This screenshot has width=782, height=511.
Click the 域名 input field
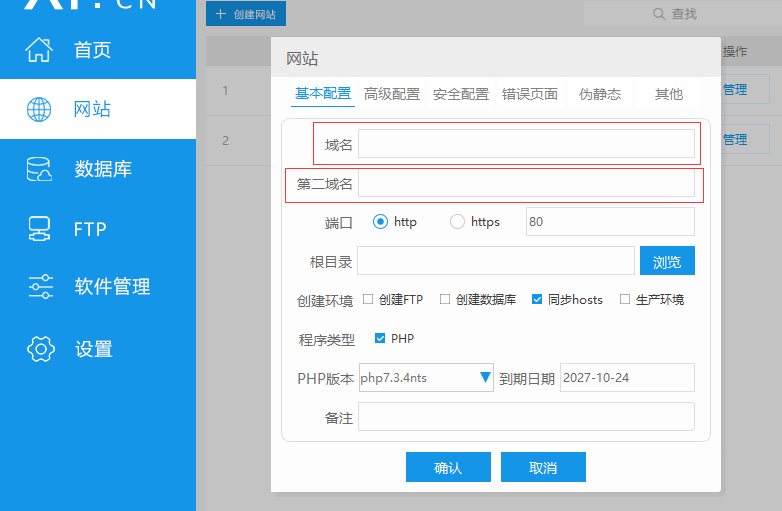pyautogui.click(x=526, y=144)
